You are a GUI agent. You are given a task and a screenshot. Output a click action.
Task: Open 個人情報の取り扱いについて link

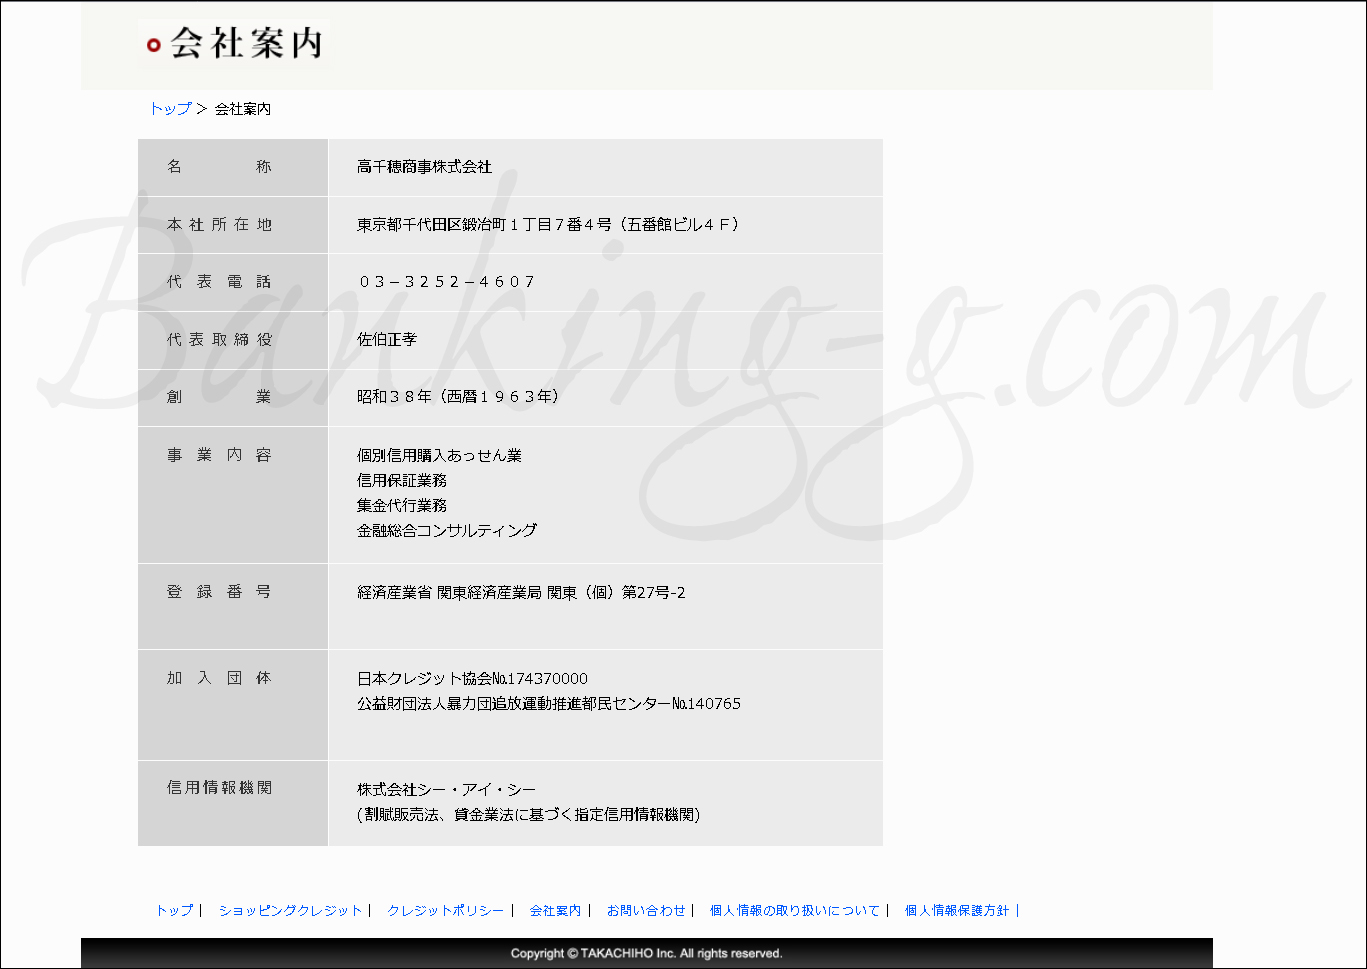(795, 910)
